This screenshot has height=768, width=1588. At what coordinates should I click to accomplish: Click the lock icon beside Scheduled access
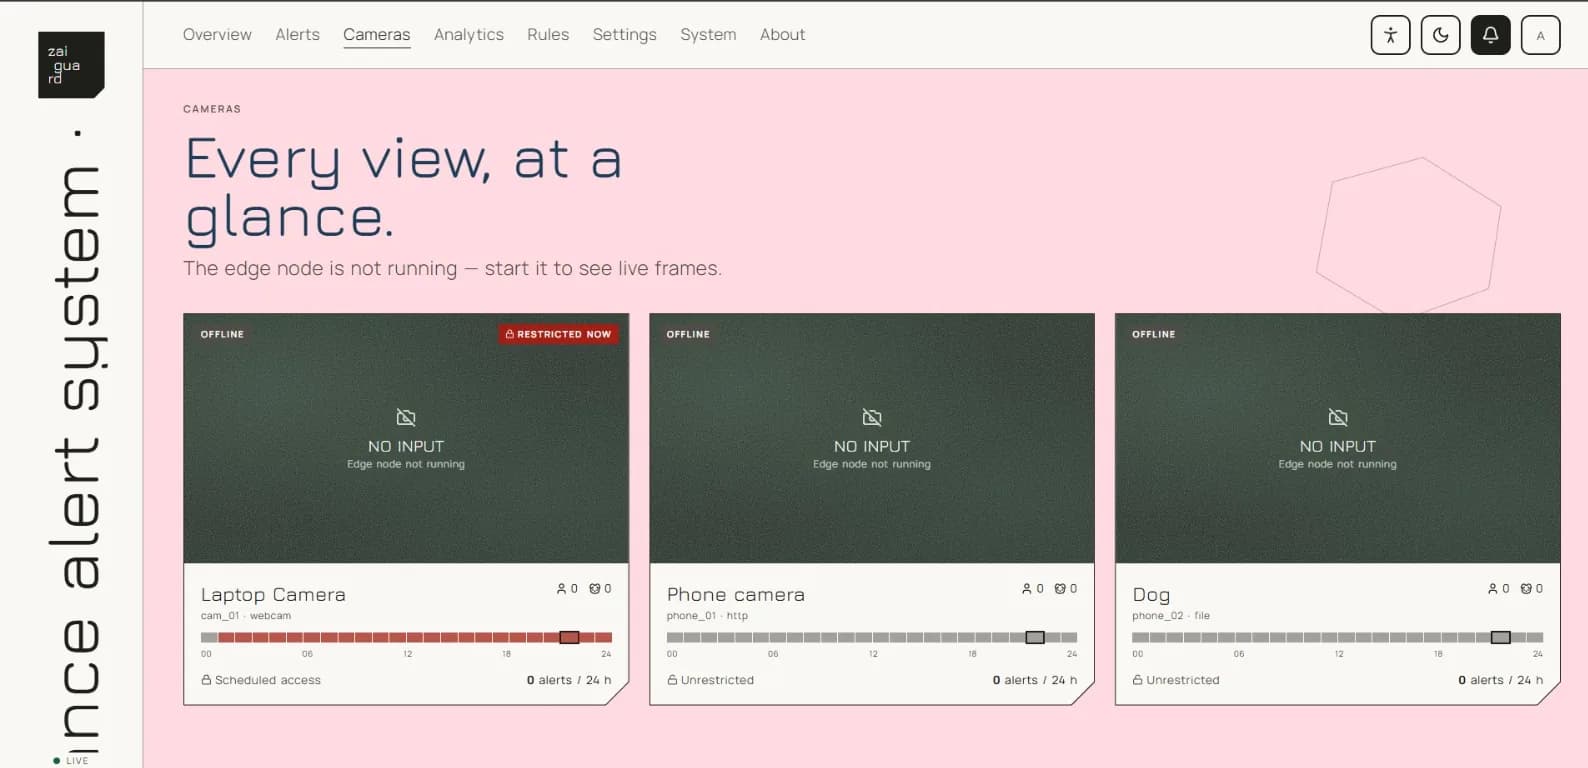click(206, 680)
